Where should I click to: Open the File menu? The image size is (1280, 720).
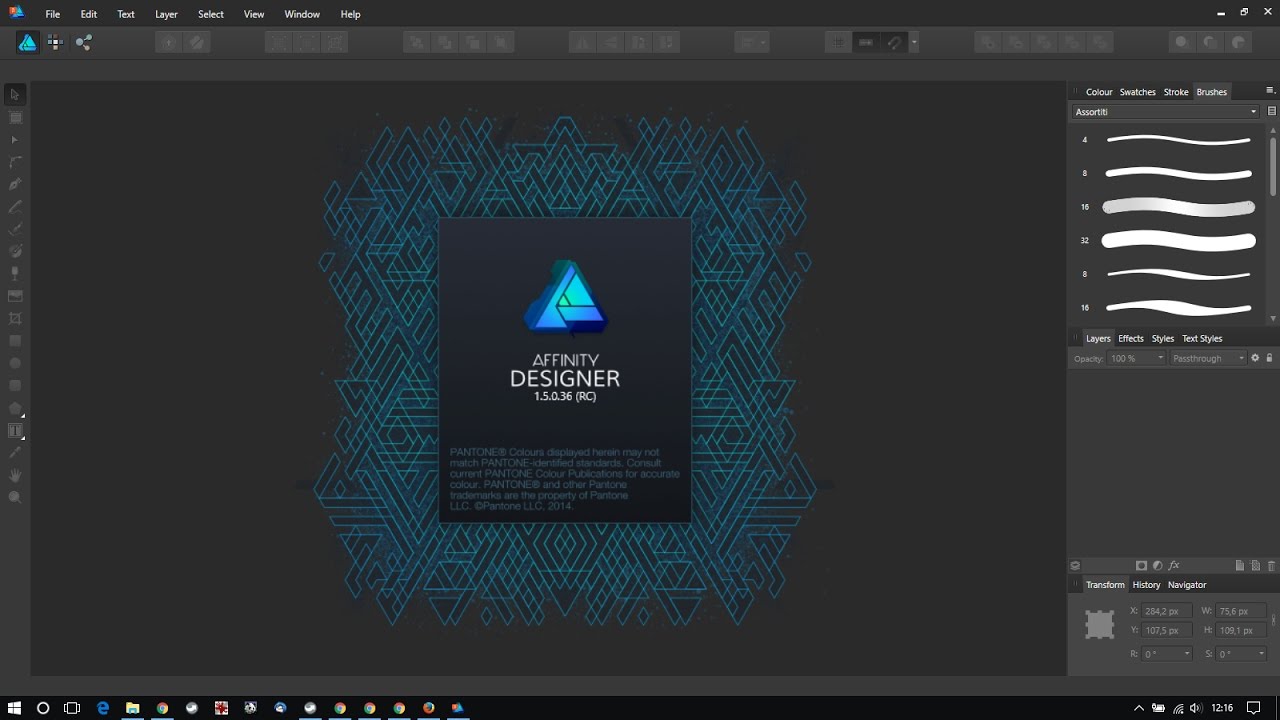click(52, 15)
